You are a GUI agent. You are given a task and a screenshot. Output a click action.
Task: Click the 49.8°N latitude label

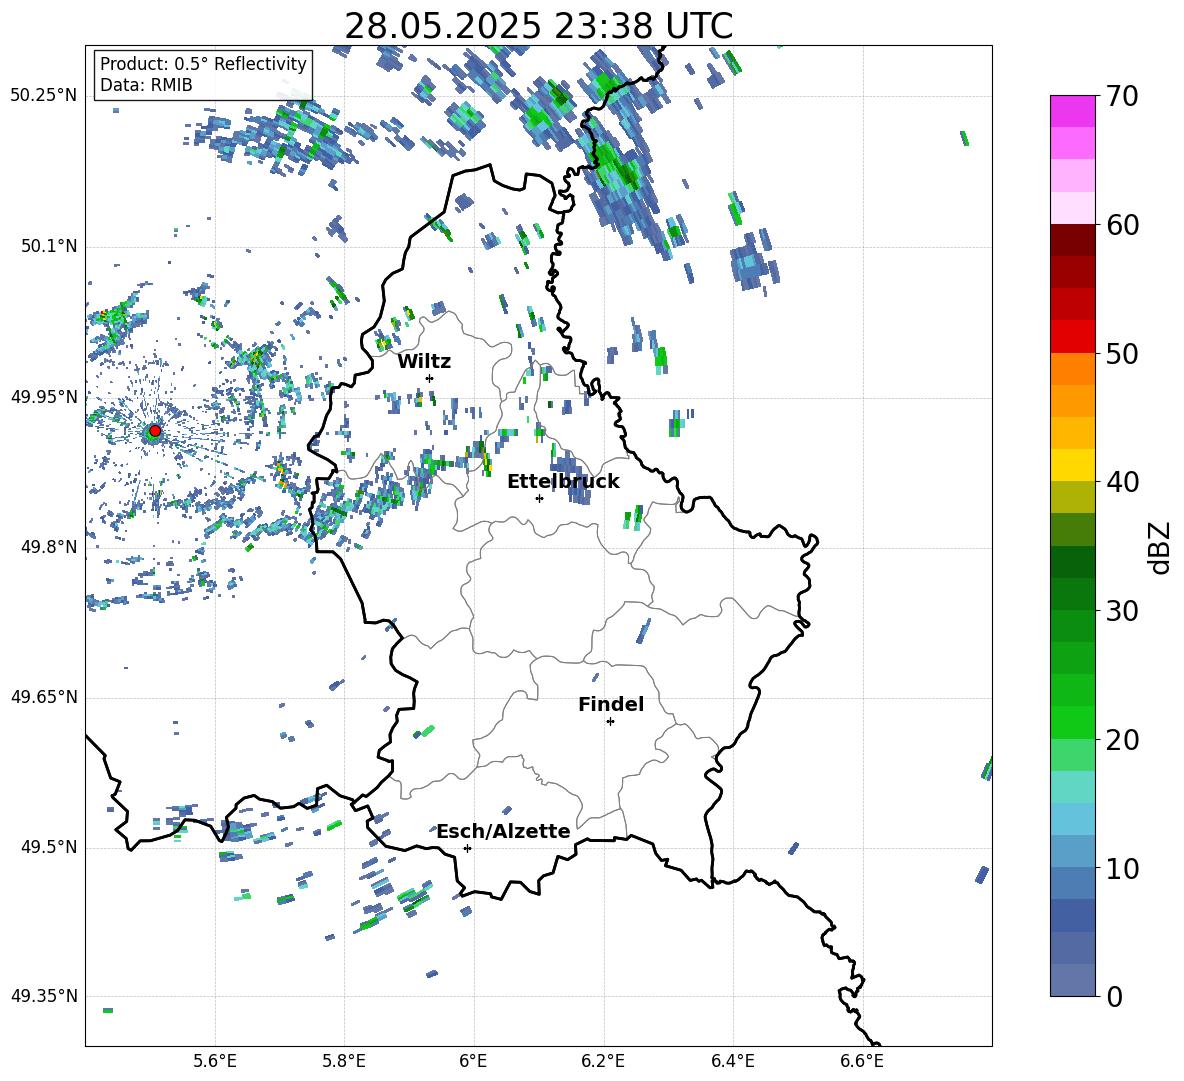click(x=49, y=547)
